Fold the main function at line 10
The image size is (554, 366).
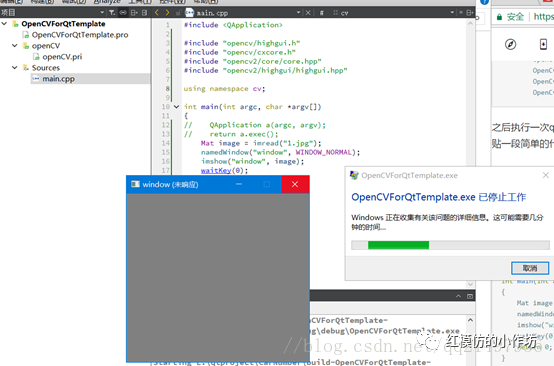(x=176, y=106)
